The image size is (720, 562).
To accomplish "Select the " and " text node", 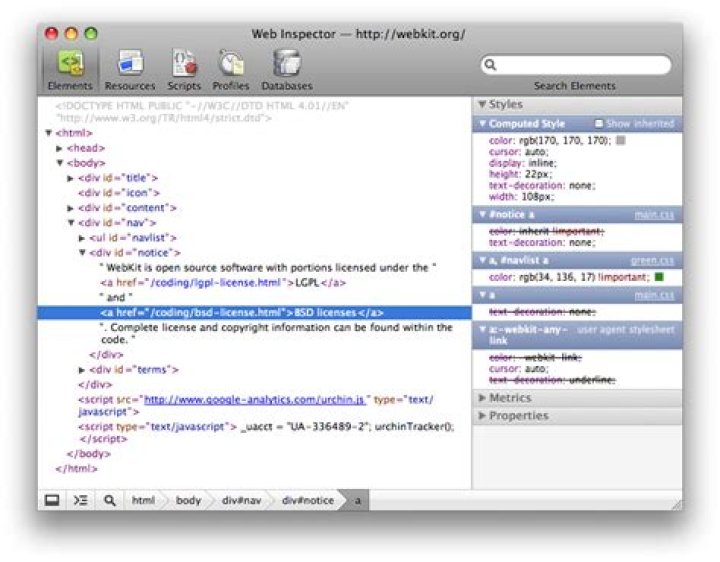I will (116, 298).
